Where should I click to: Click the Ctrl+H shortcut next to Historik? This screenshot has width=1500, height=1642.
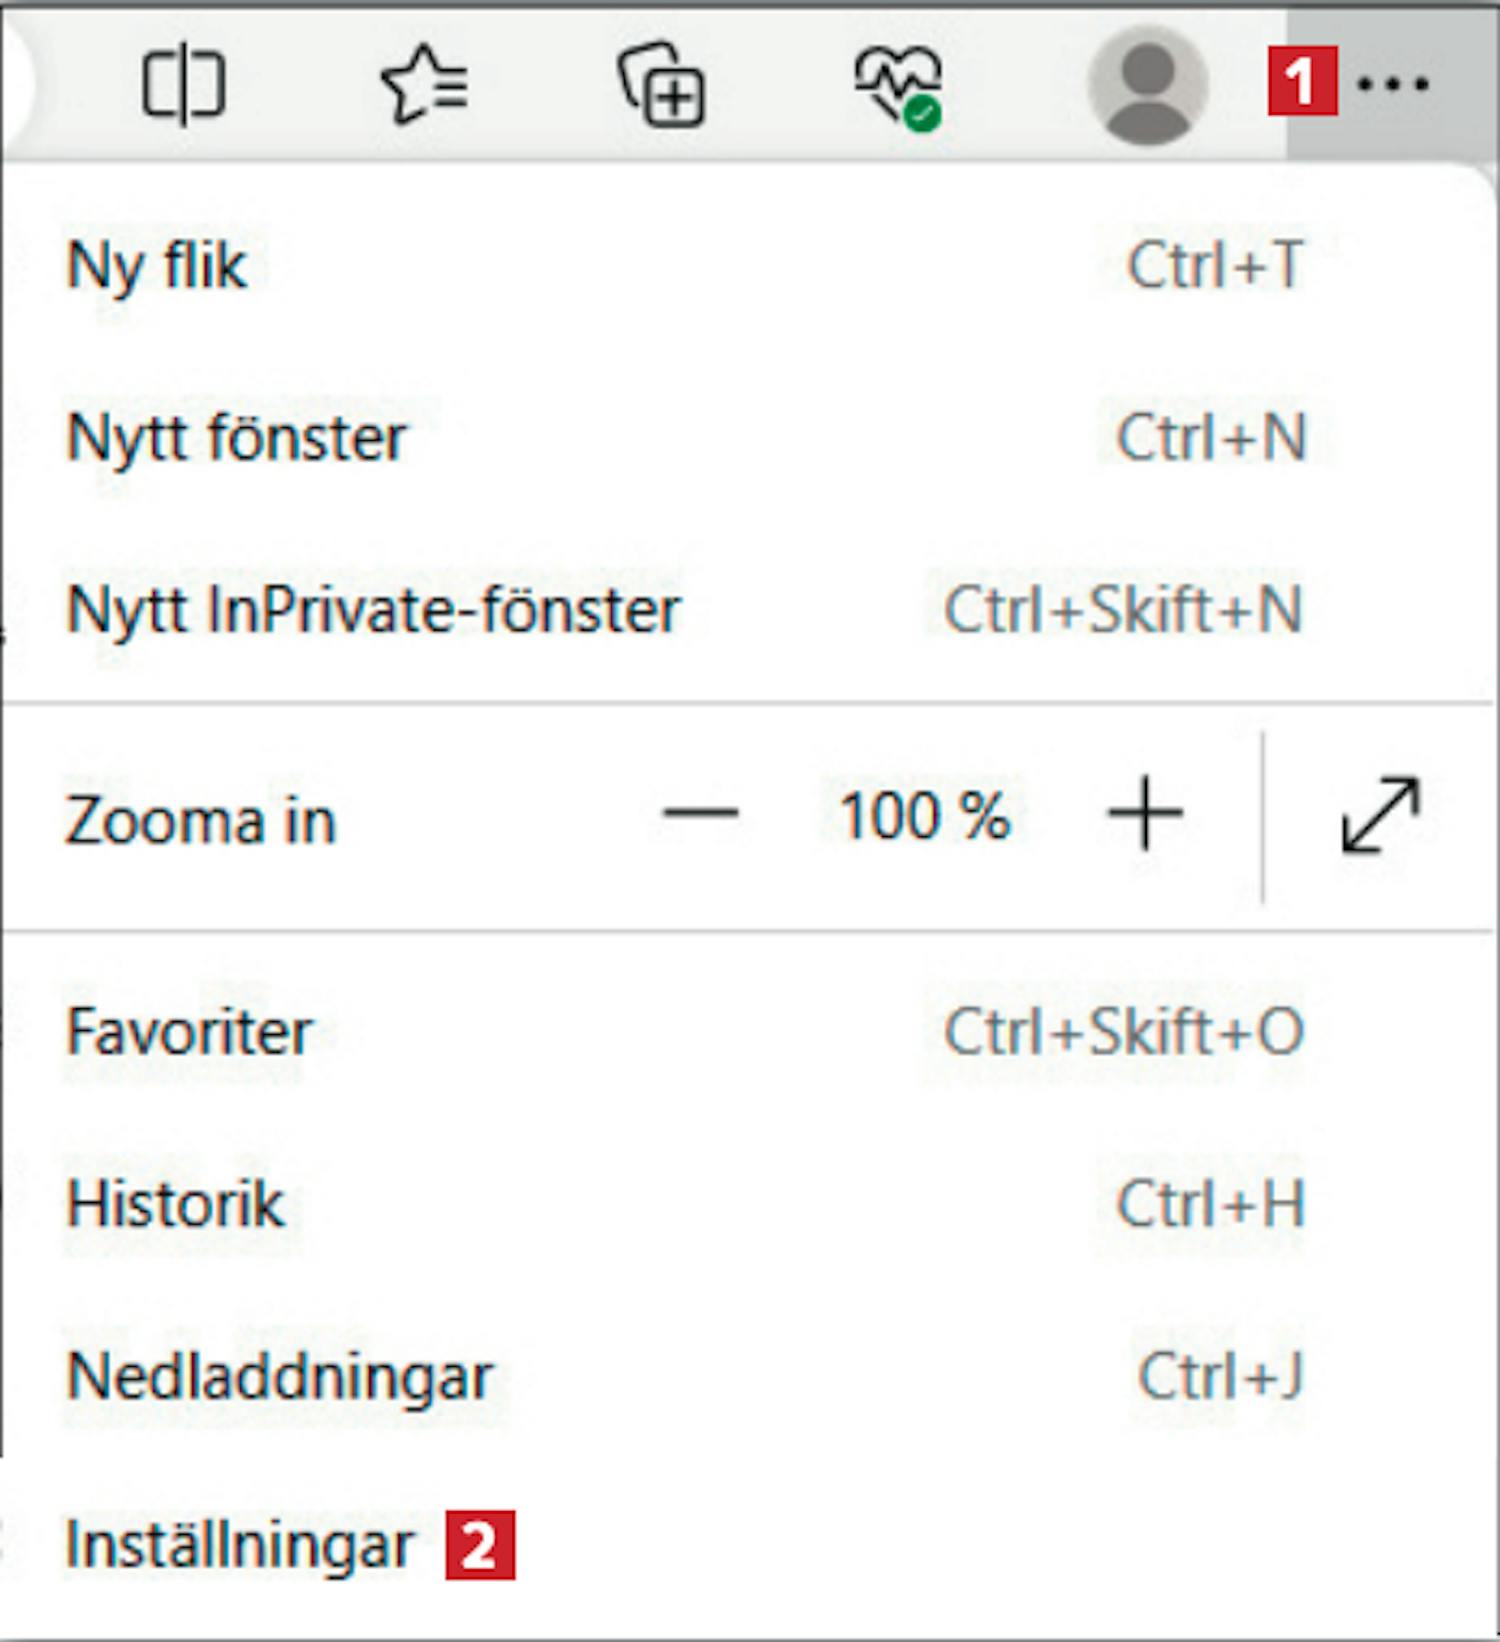click(1212, 1204)
